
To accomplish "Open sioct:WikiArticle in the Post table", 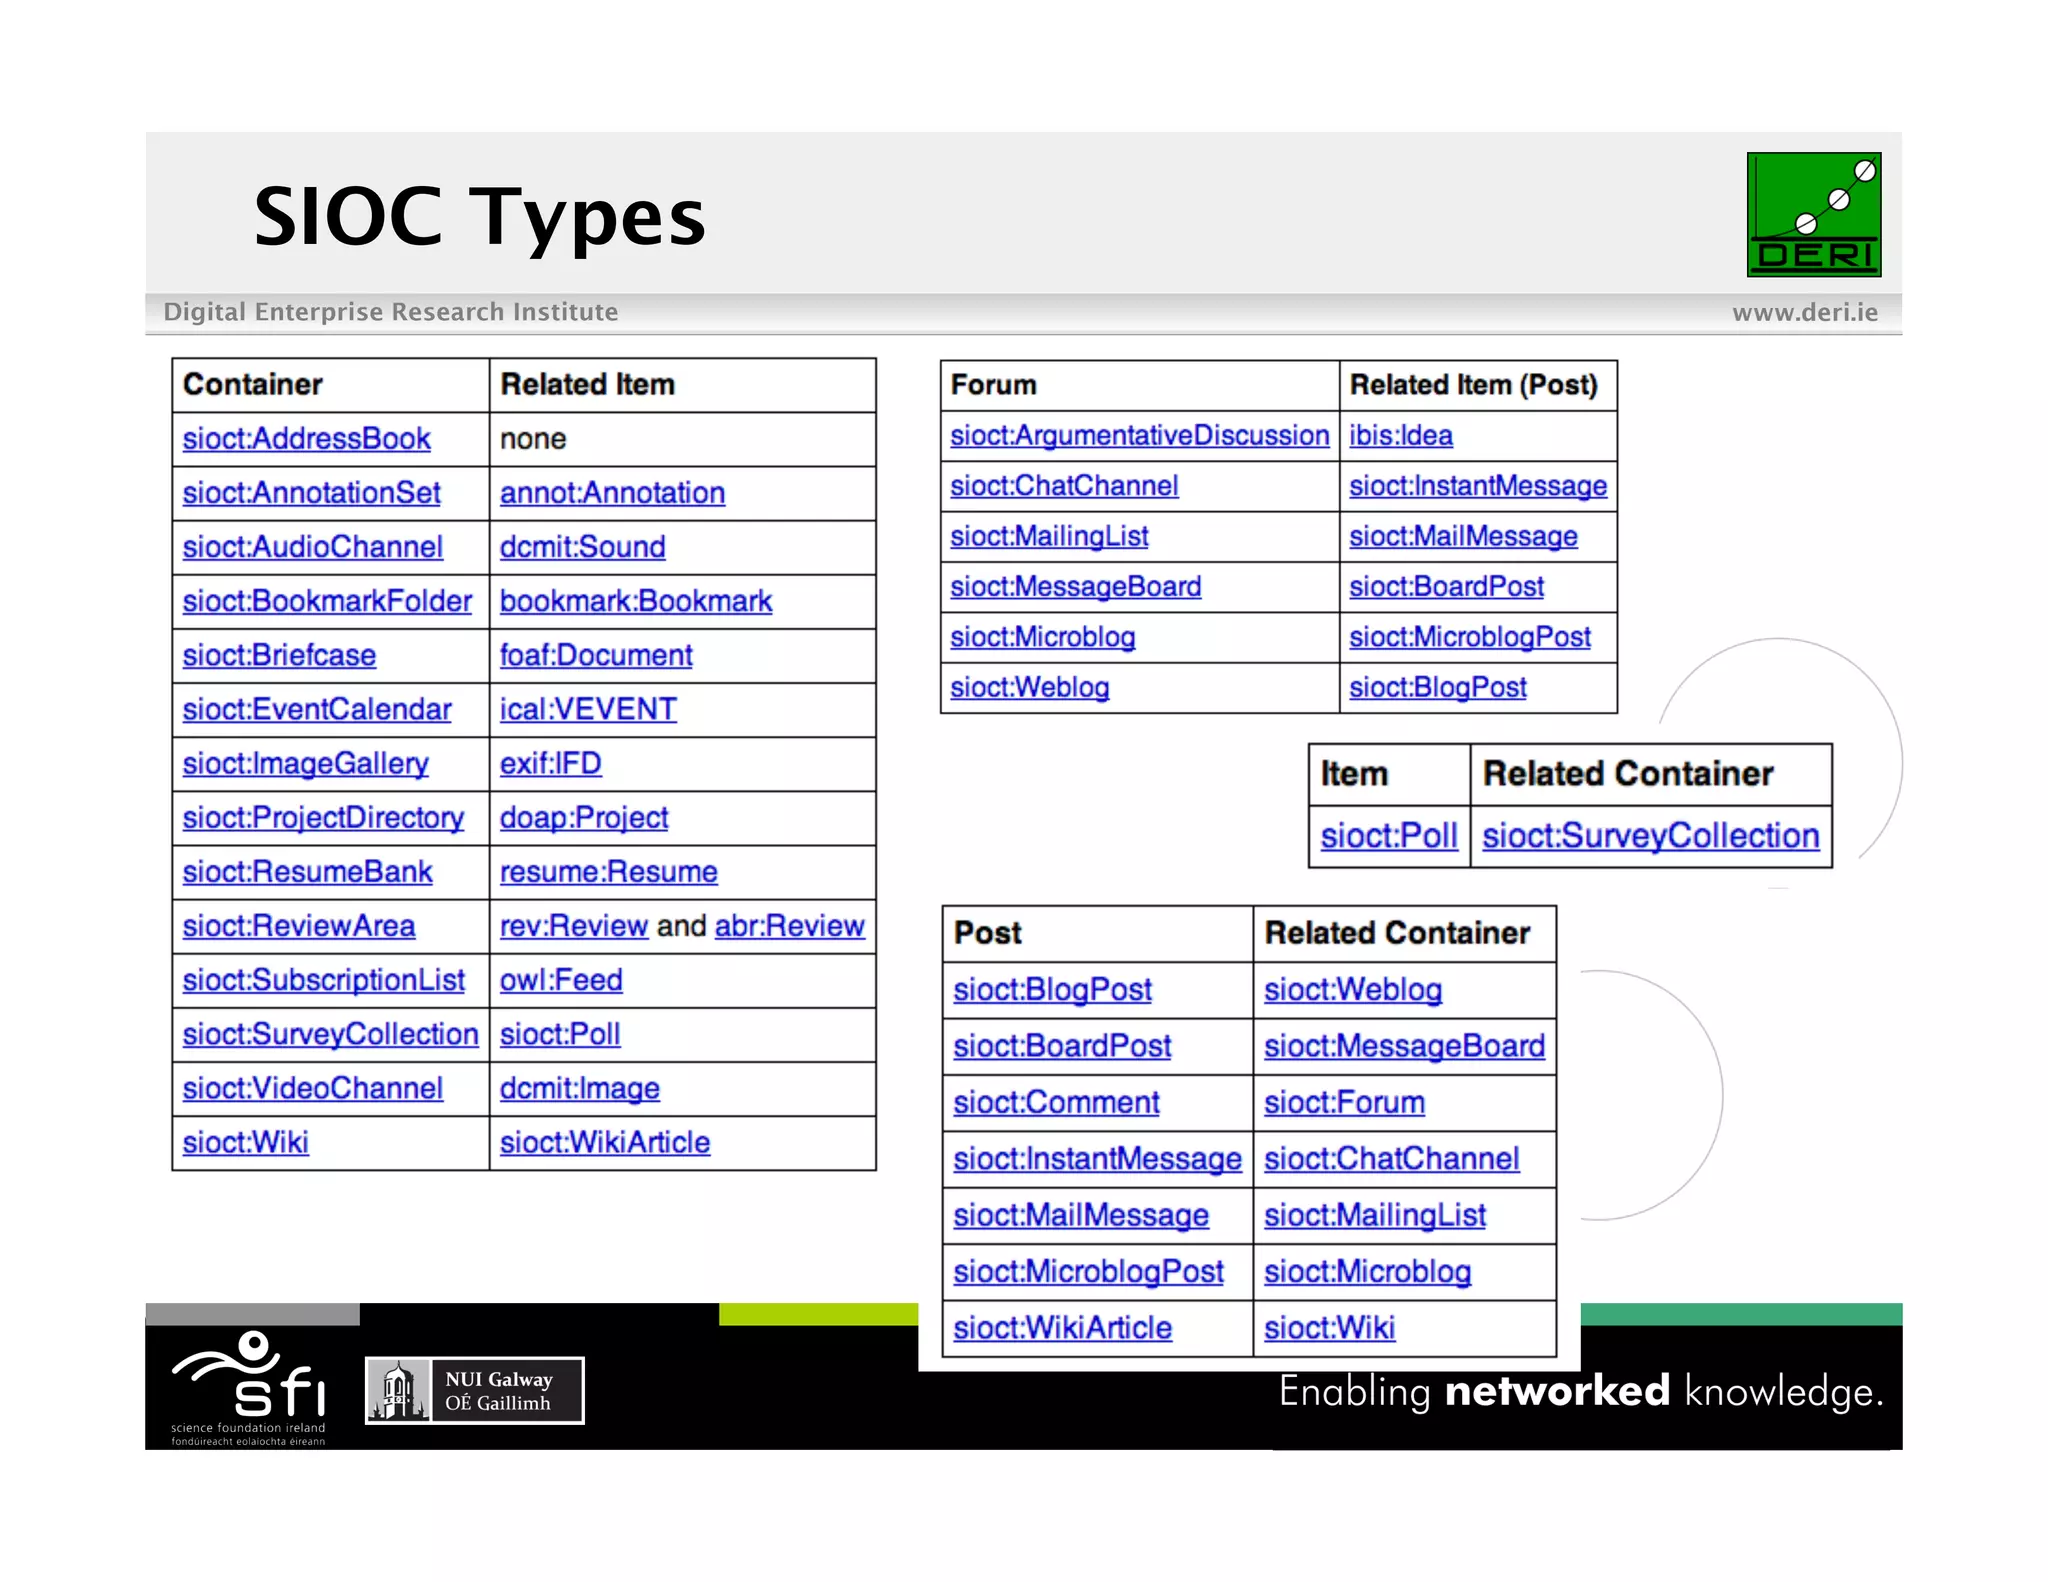I will [1062, 1328].
